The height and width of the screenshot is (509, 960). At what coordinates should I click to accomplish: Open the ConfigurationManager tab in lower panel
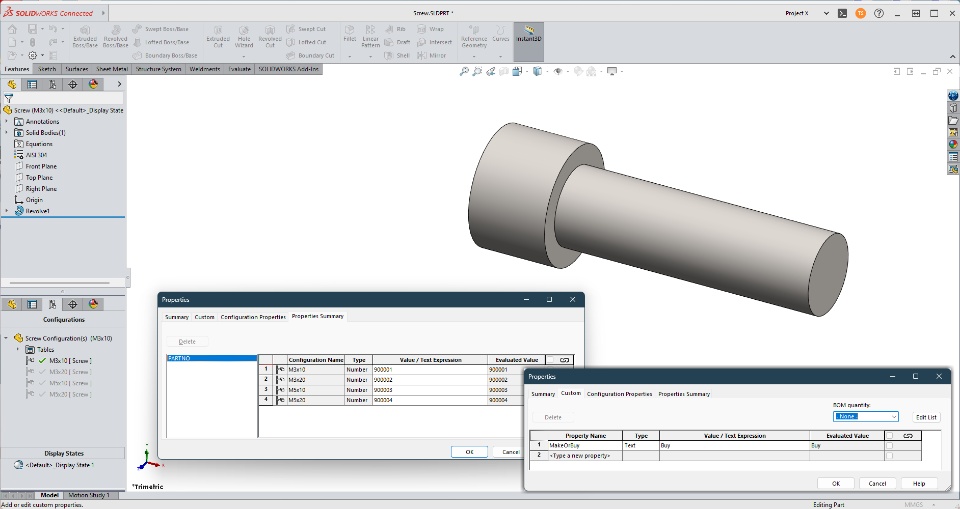pyautogui.click(x=52, y=304)
